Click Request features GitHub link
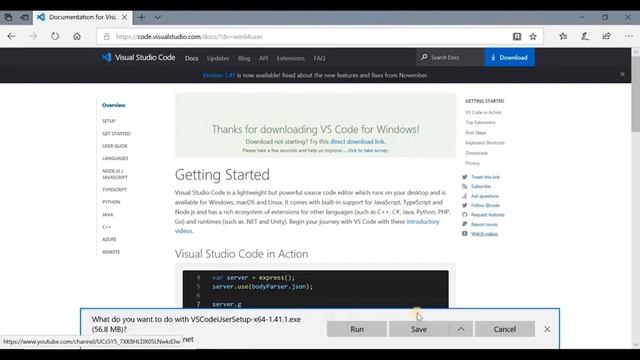 [x=488, y=215]
